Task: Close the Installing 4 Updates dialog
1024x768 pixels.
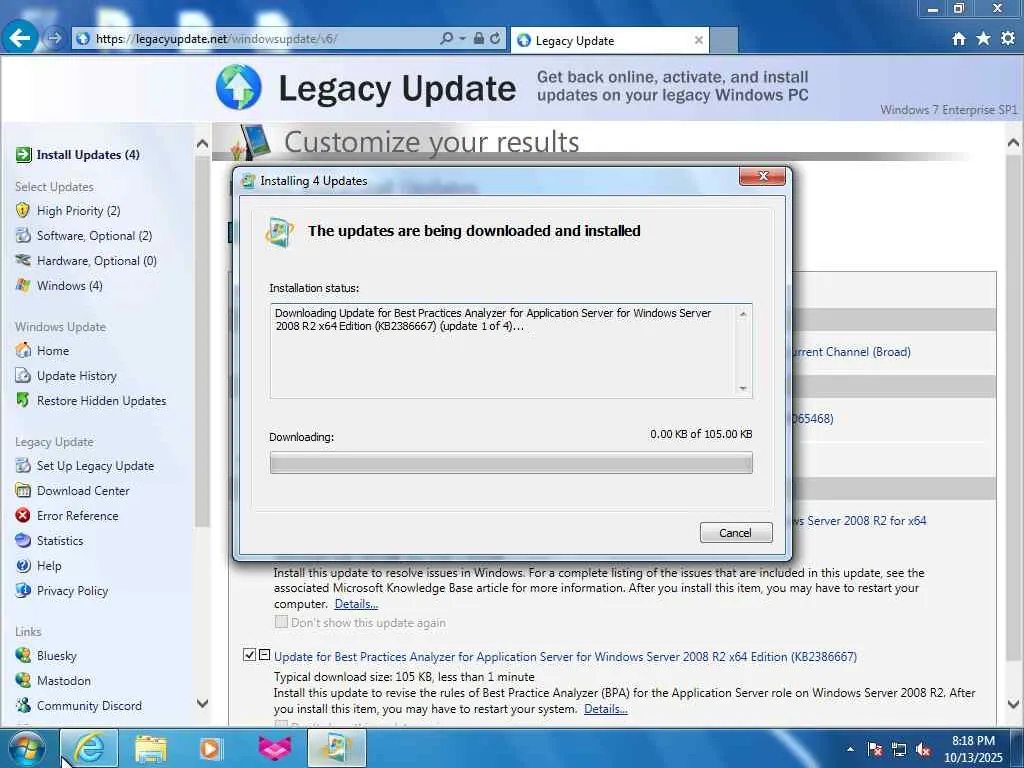Action: [762, 176]
